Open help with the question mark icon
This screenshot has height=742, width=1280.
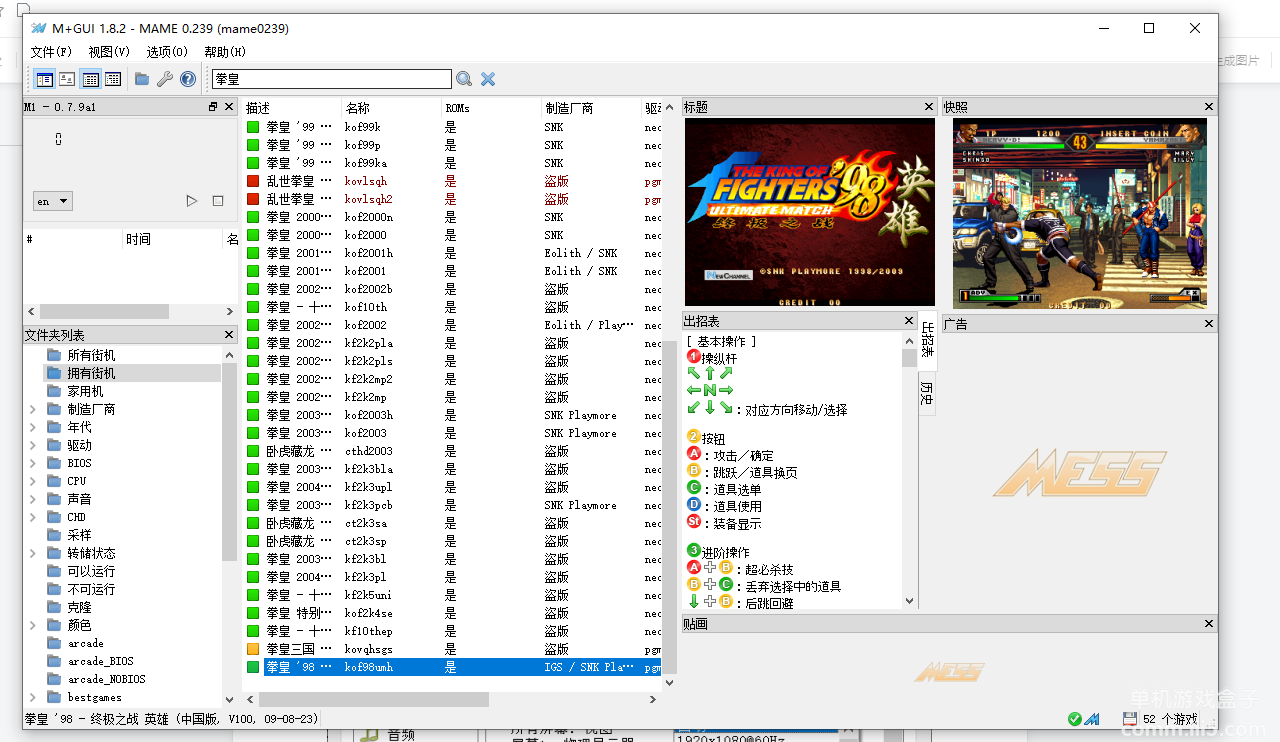[x=188, y=79]
